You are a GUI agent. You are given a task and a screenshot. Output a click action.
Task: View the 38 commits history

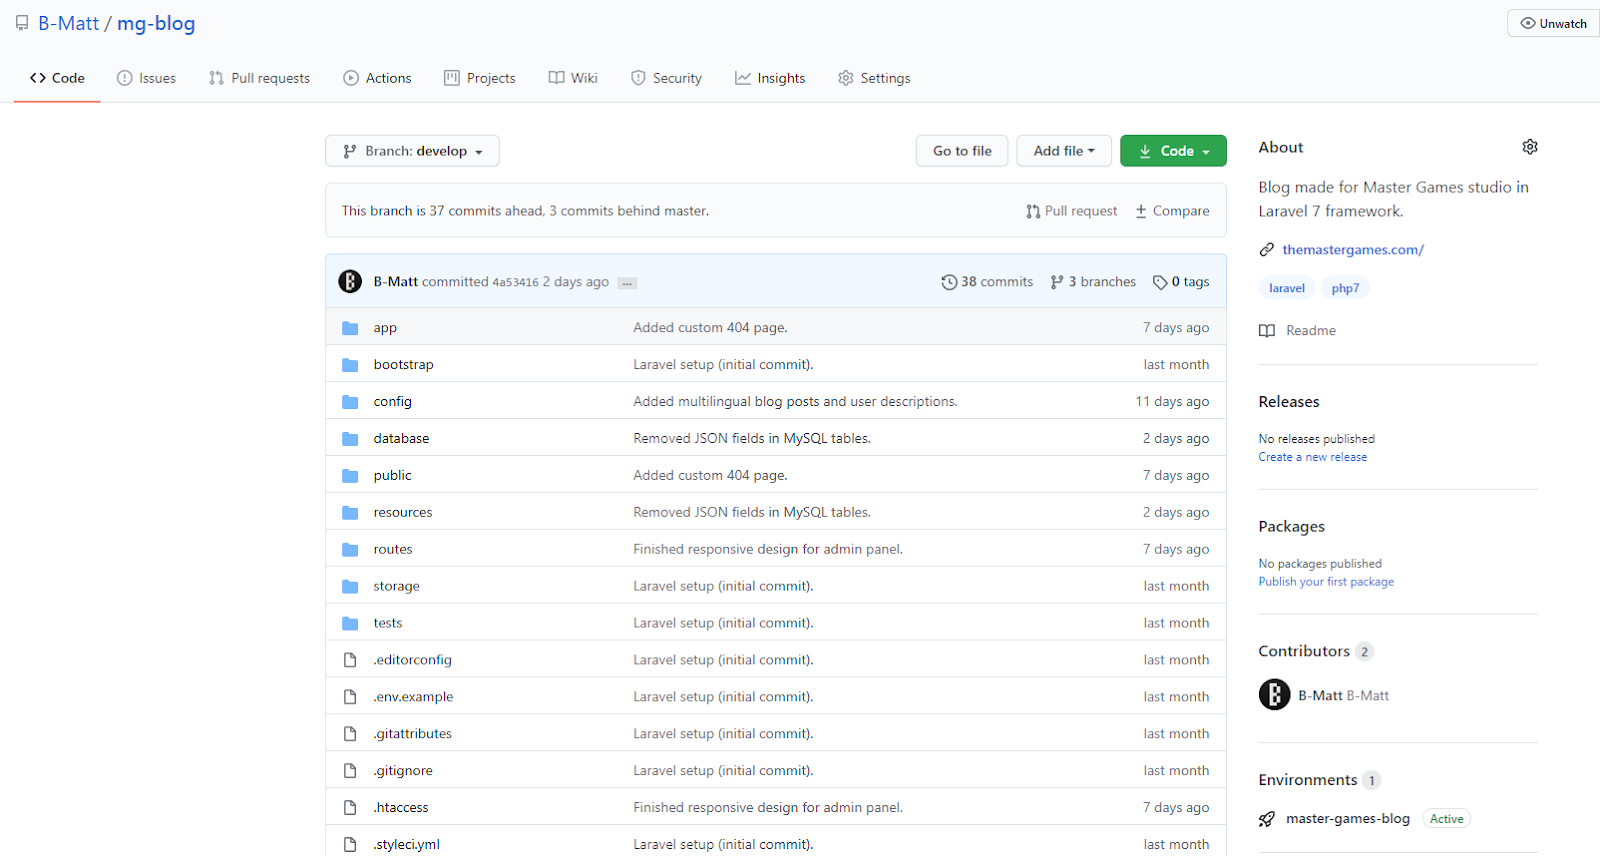coord(987,282)
